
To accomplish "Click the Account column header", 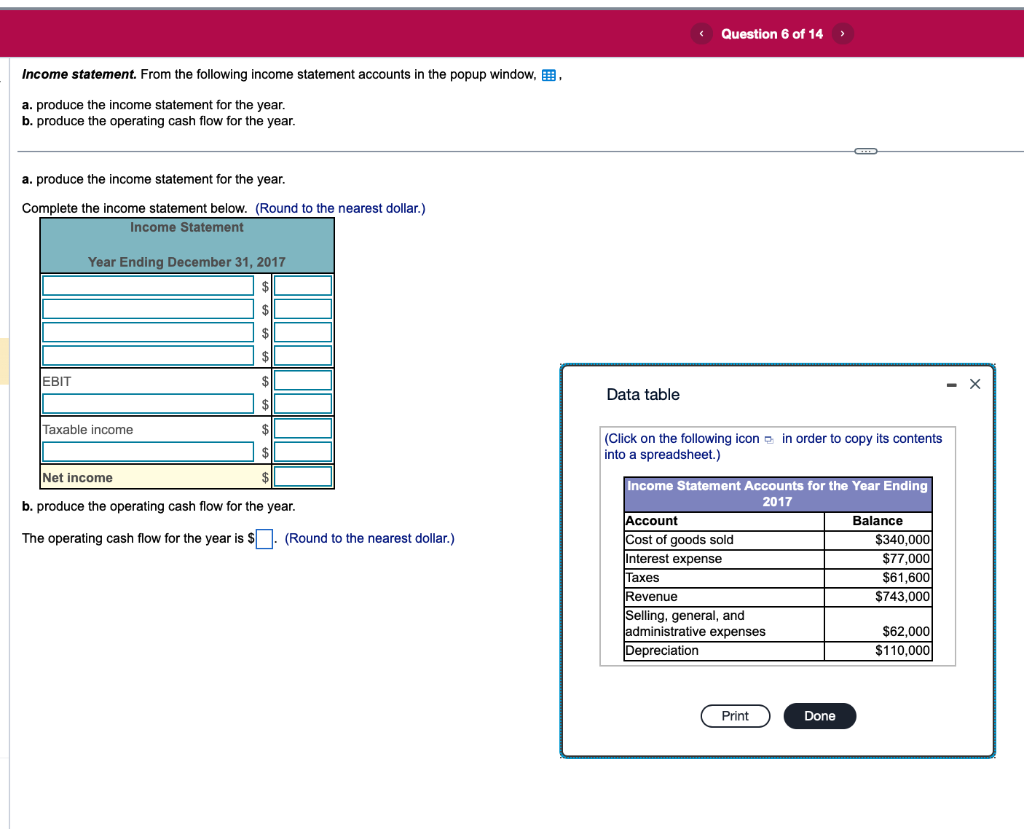I will point(724,521).
